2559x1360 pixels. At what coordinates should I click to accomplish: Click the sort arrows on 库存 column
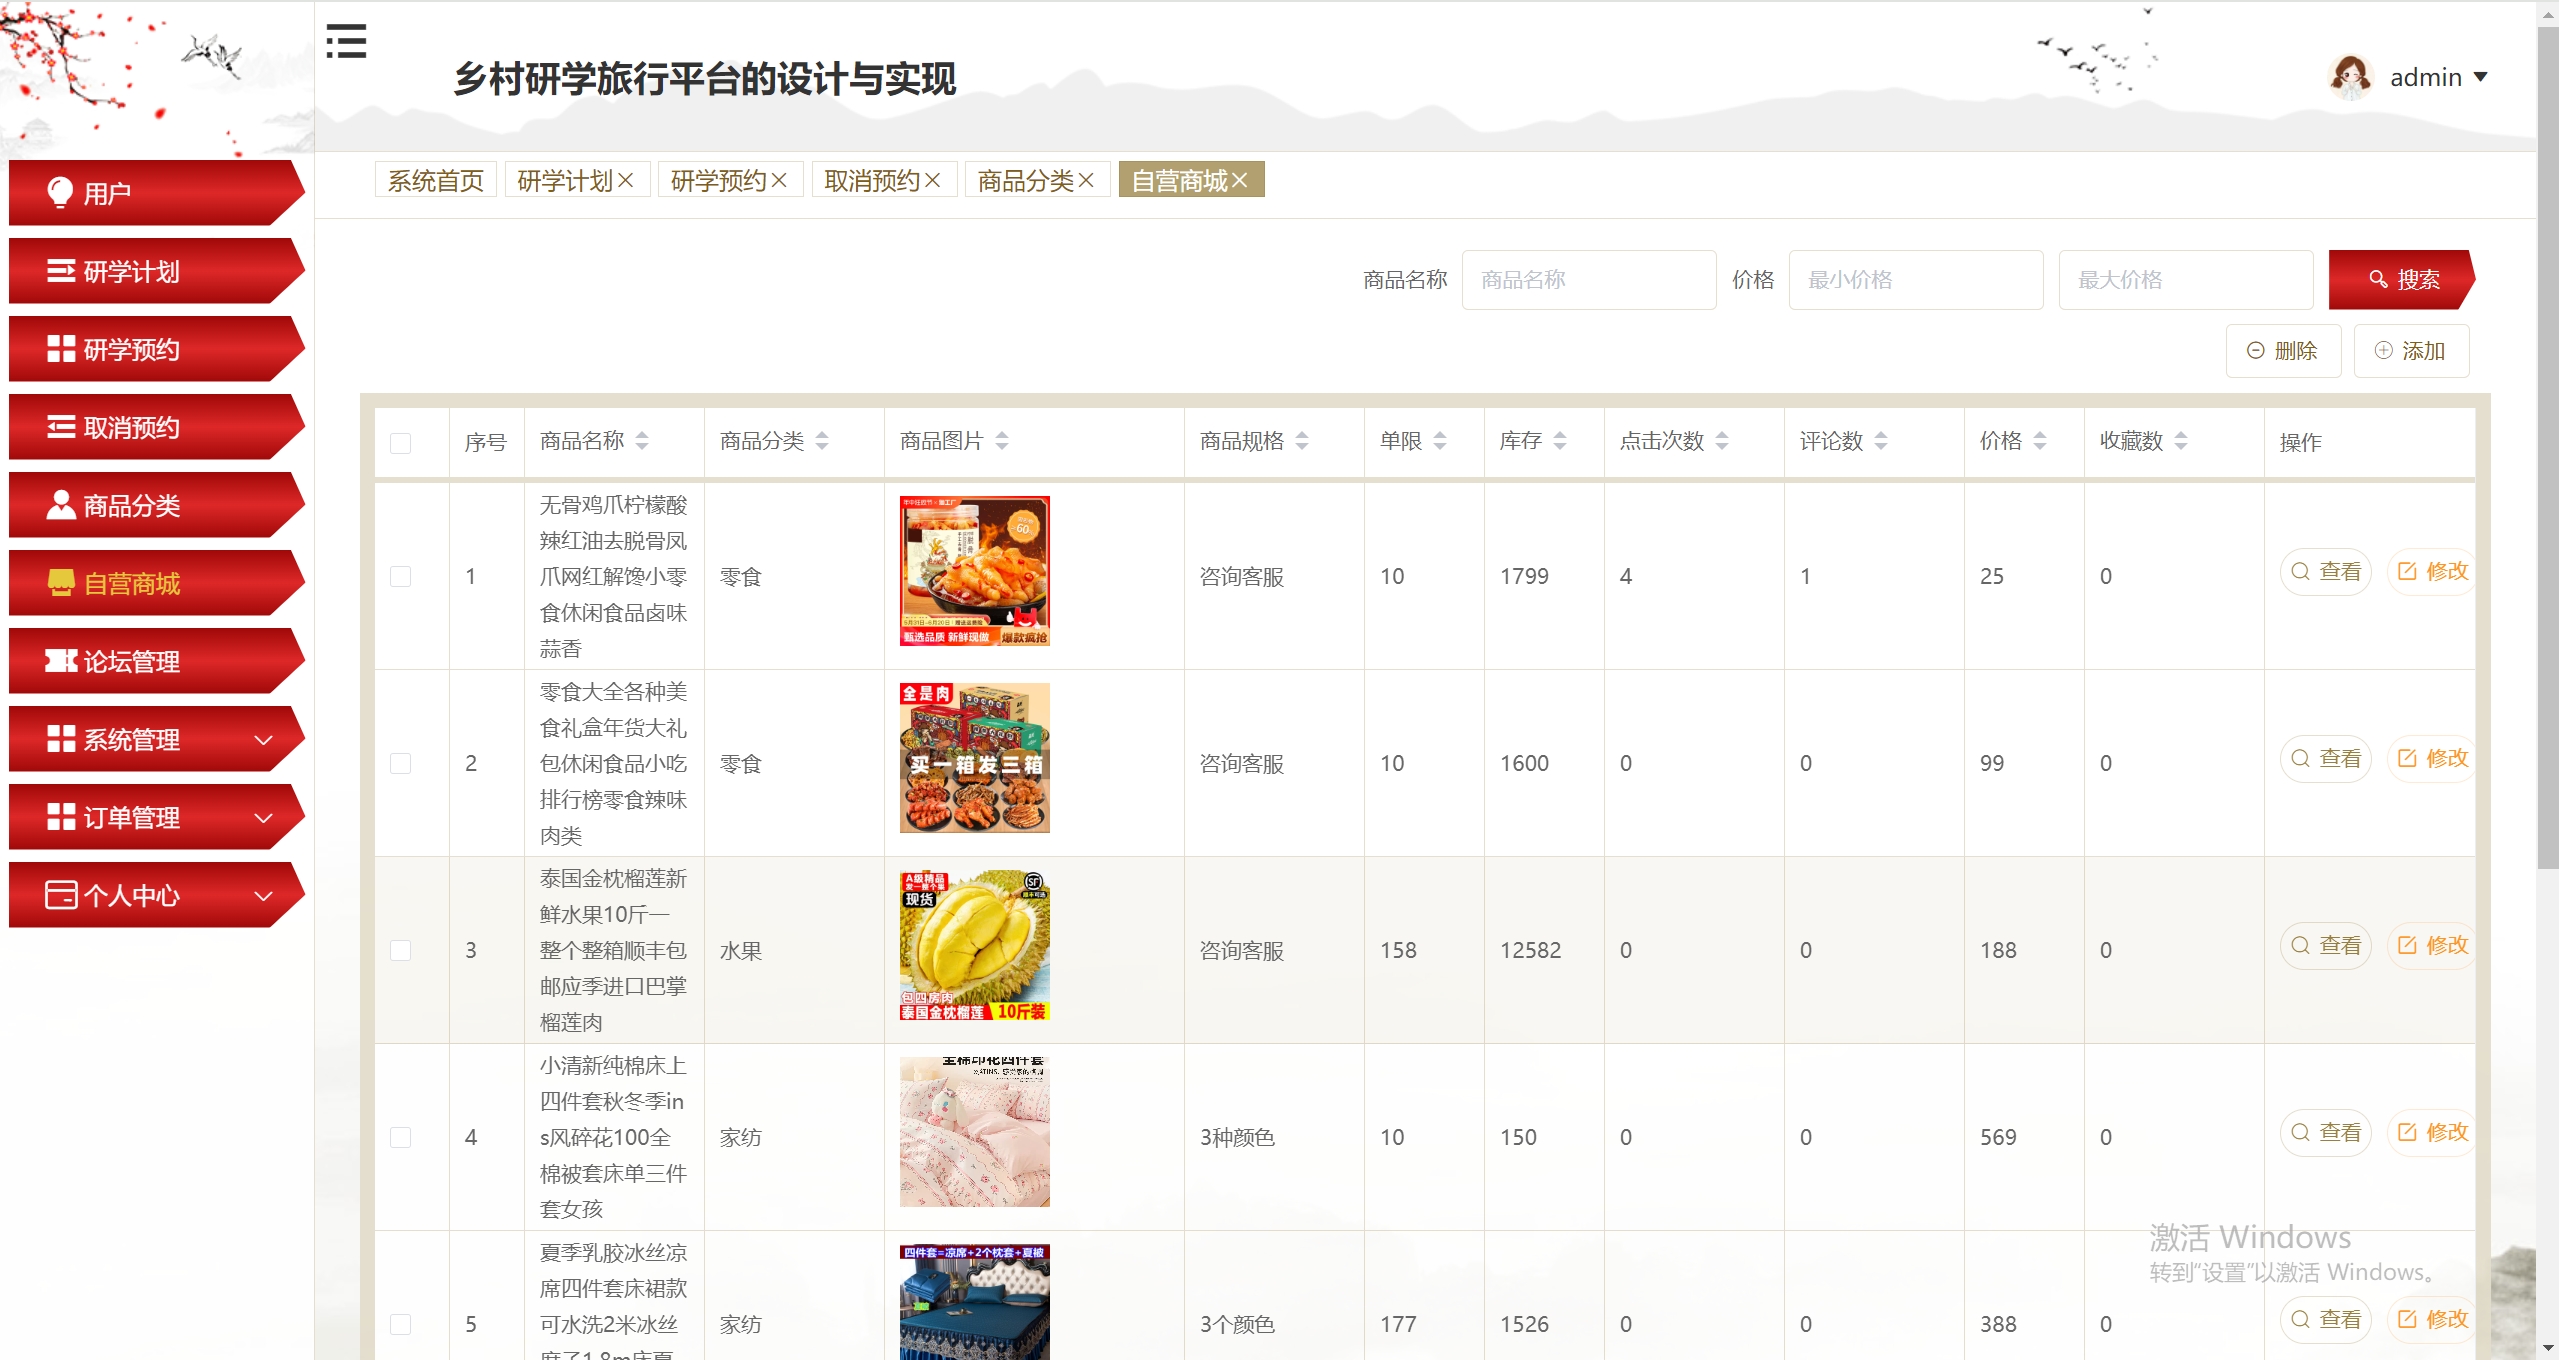tap(1560, 441)
